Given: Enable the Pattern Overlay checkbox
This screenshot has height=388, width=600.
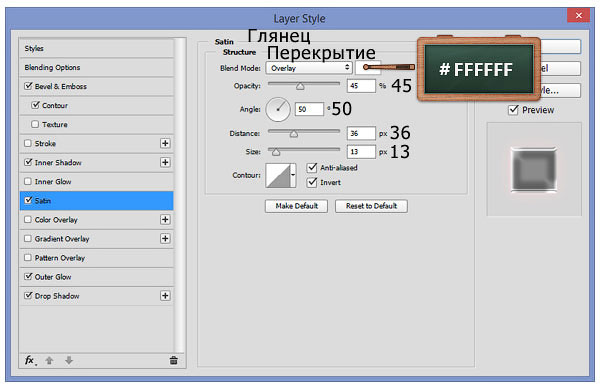Looking at the screenshot, I should click(x=28, y=258).
